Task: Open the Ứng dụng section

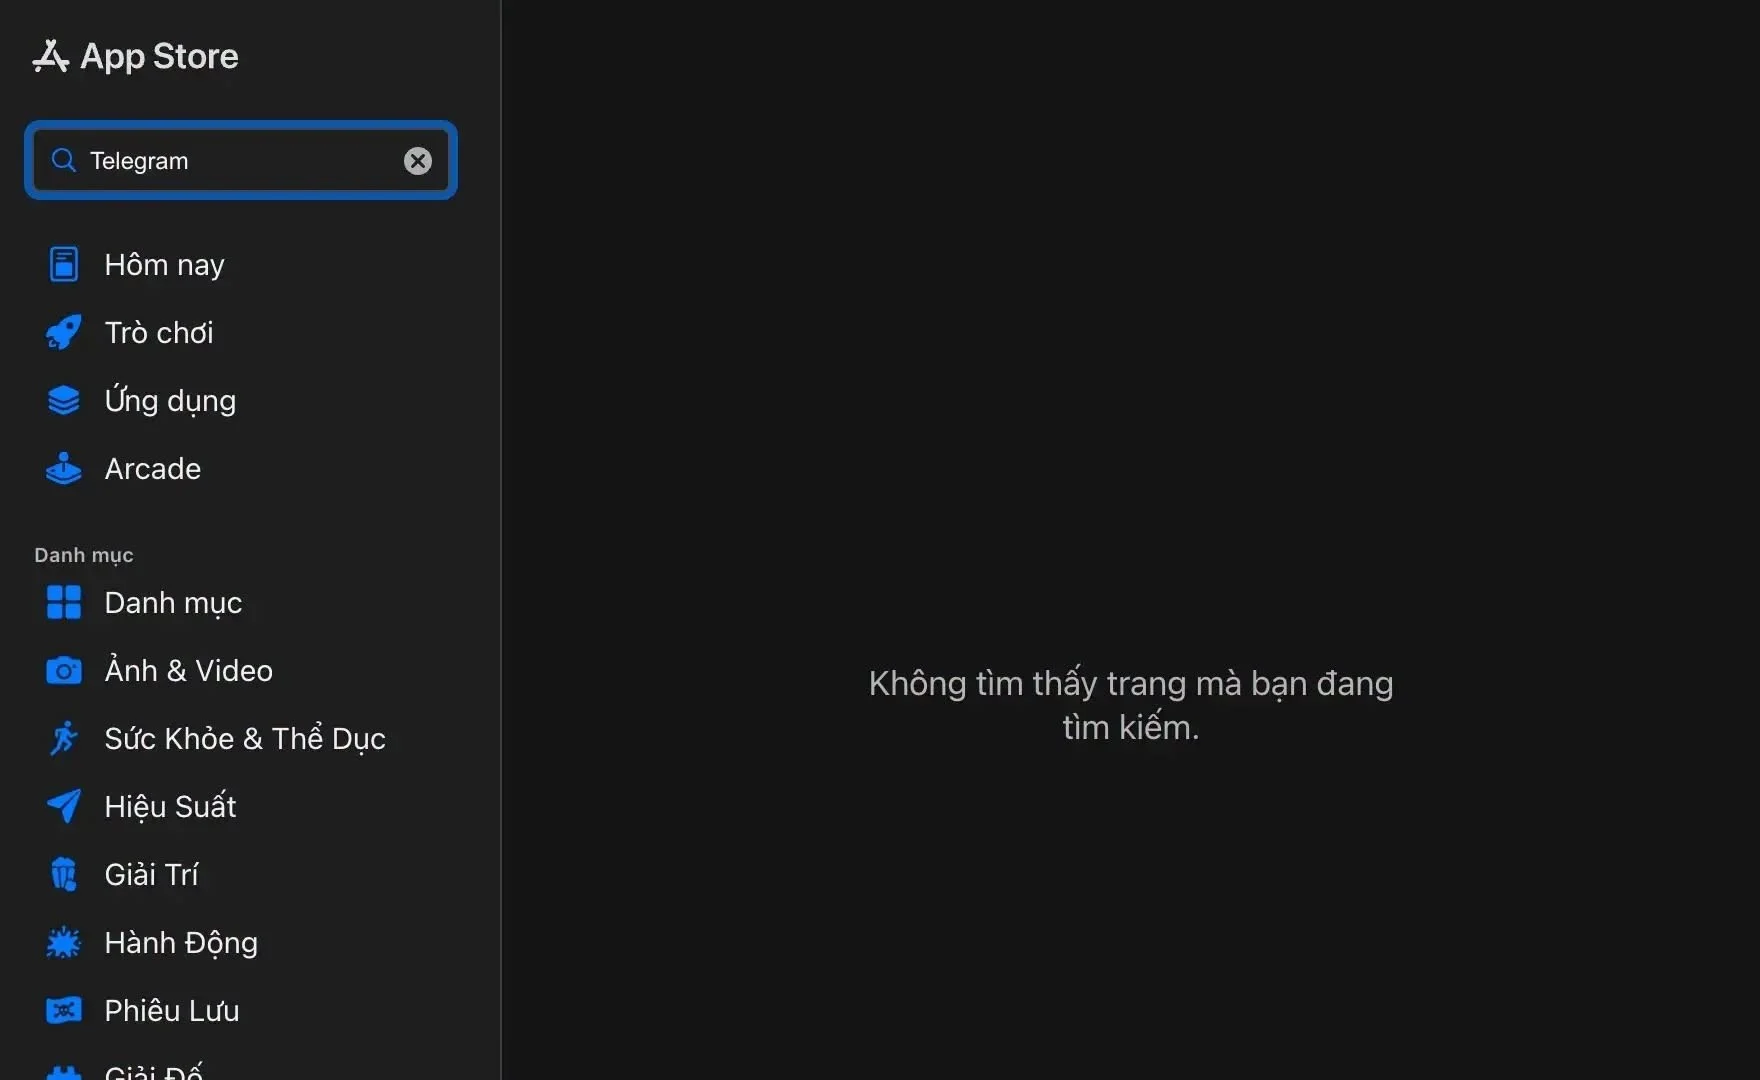Action: point(170,400)
